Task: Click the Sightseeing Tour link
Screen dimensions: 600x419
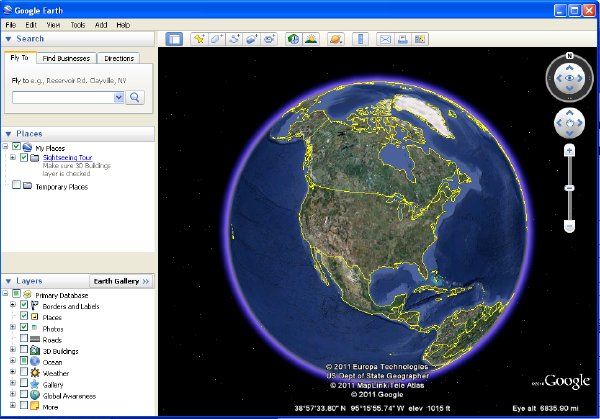Action: 67,157
